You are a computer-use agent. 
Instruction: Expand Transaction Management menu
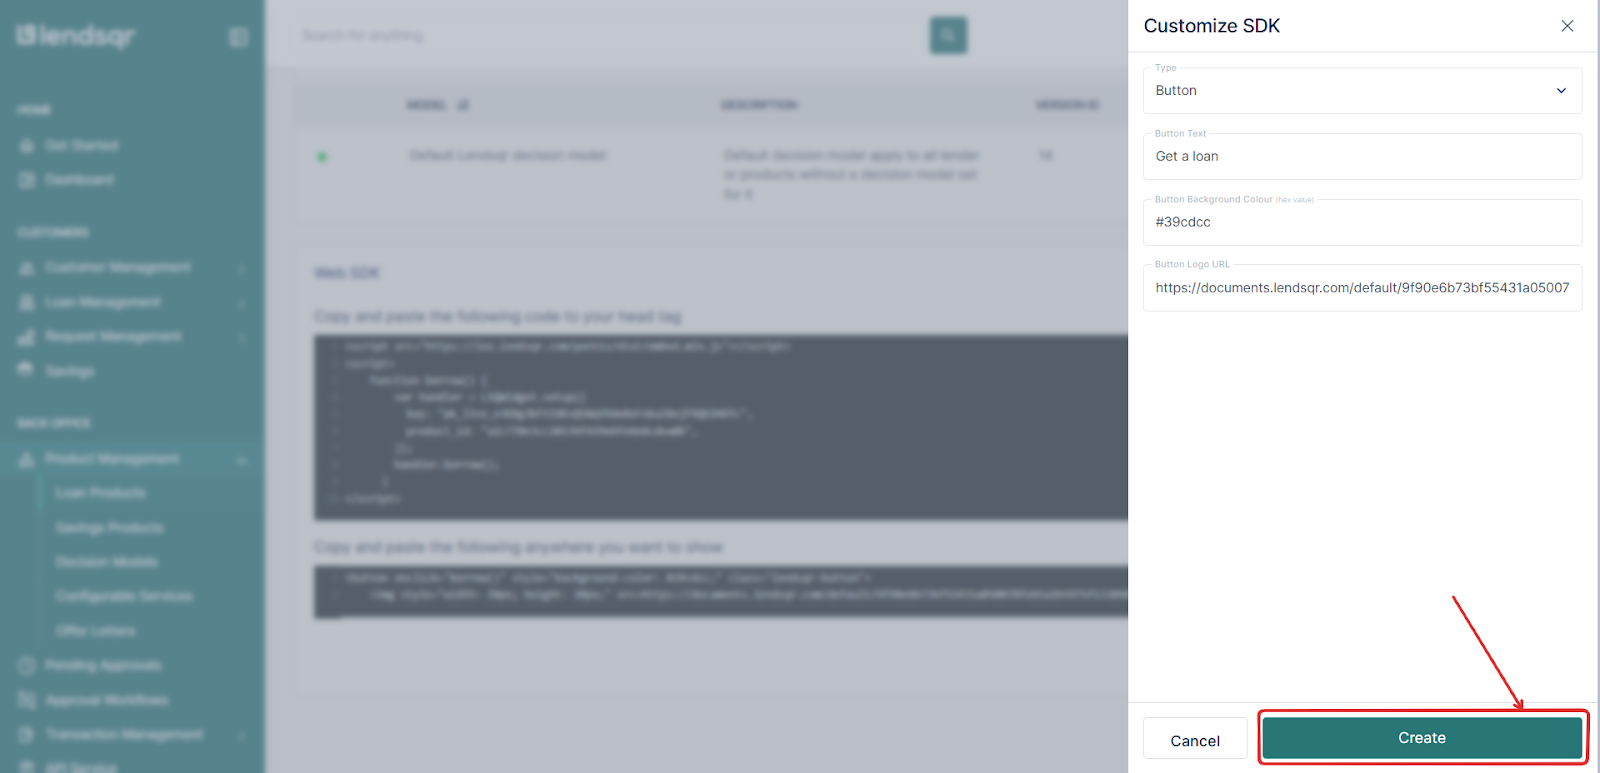(x=132, y=734)
